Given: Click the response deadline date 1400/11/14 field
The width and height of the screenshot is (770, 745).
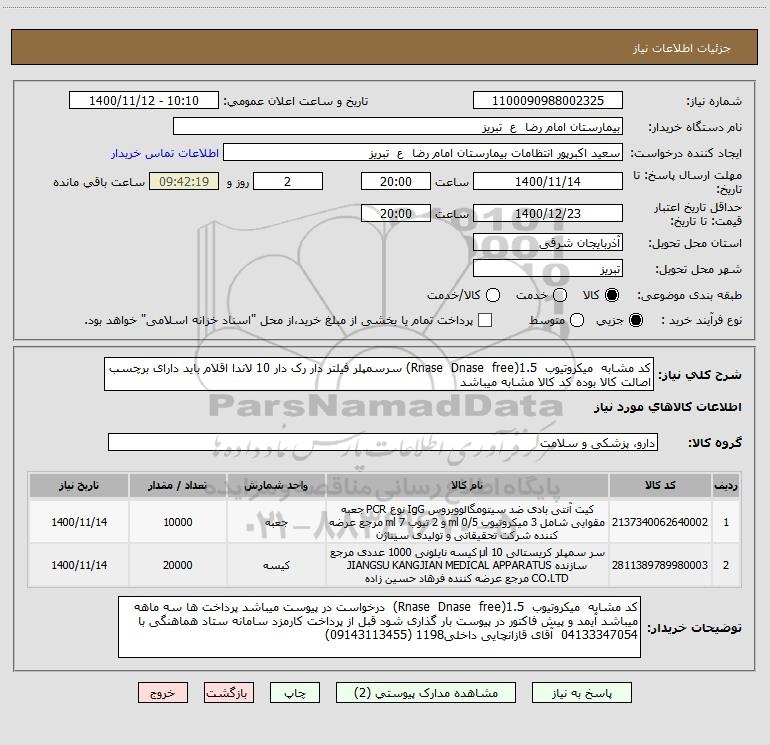Looking at the screenshot, I should coord(548,181).
